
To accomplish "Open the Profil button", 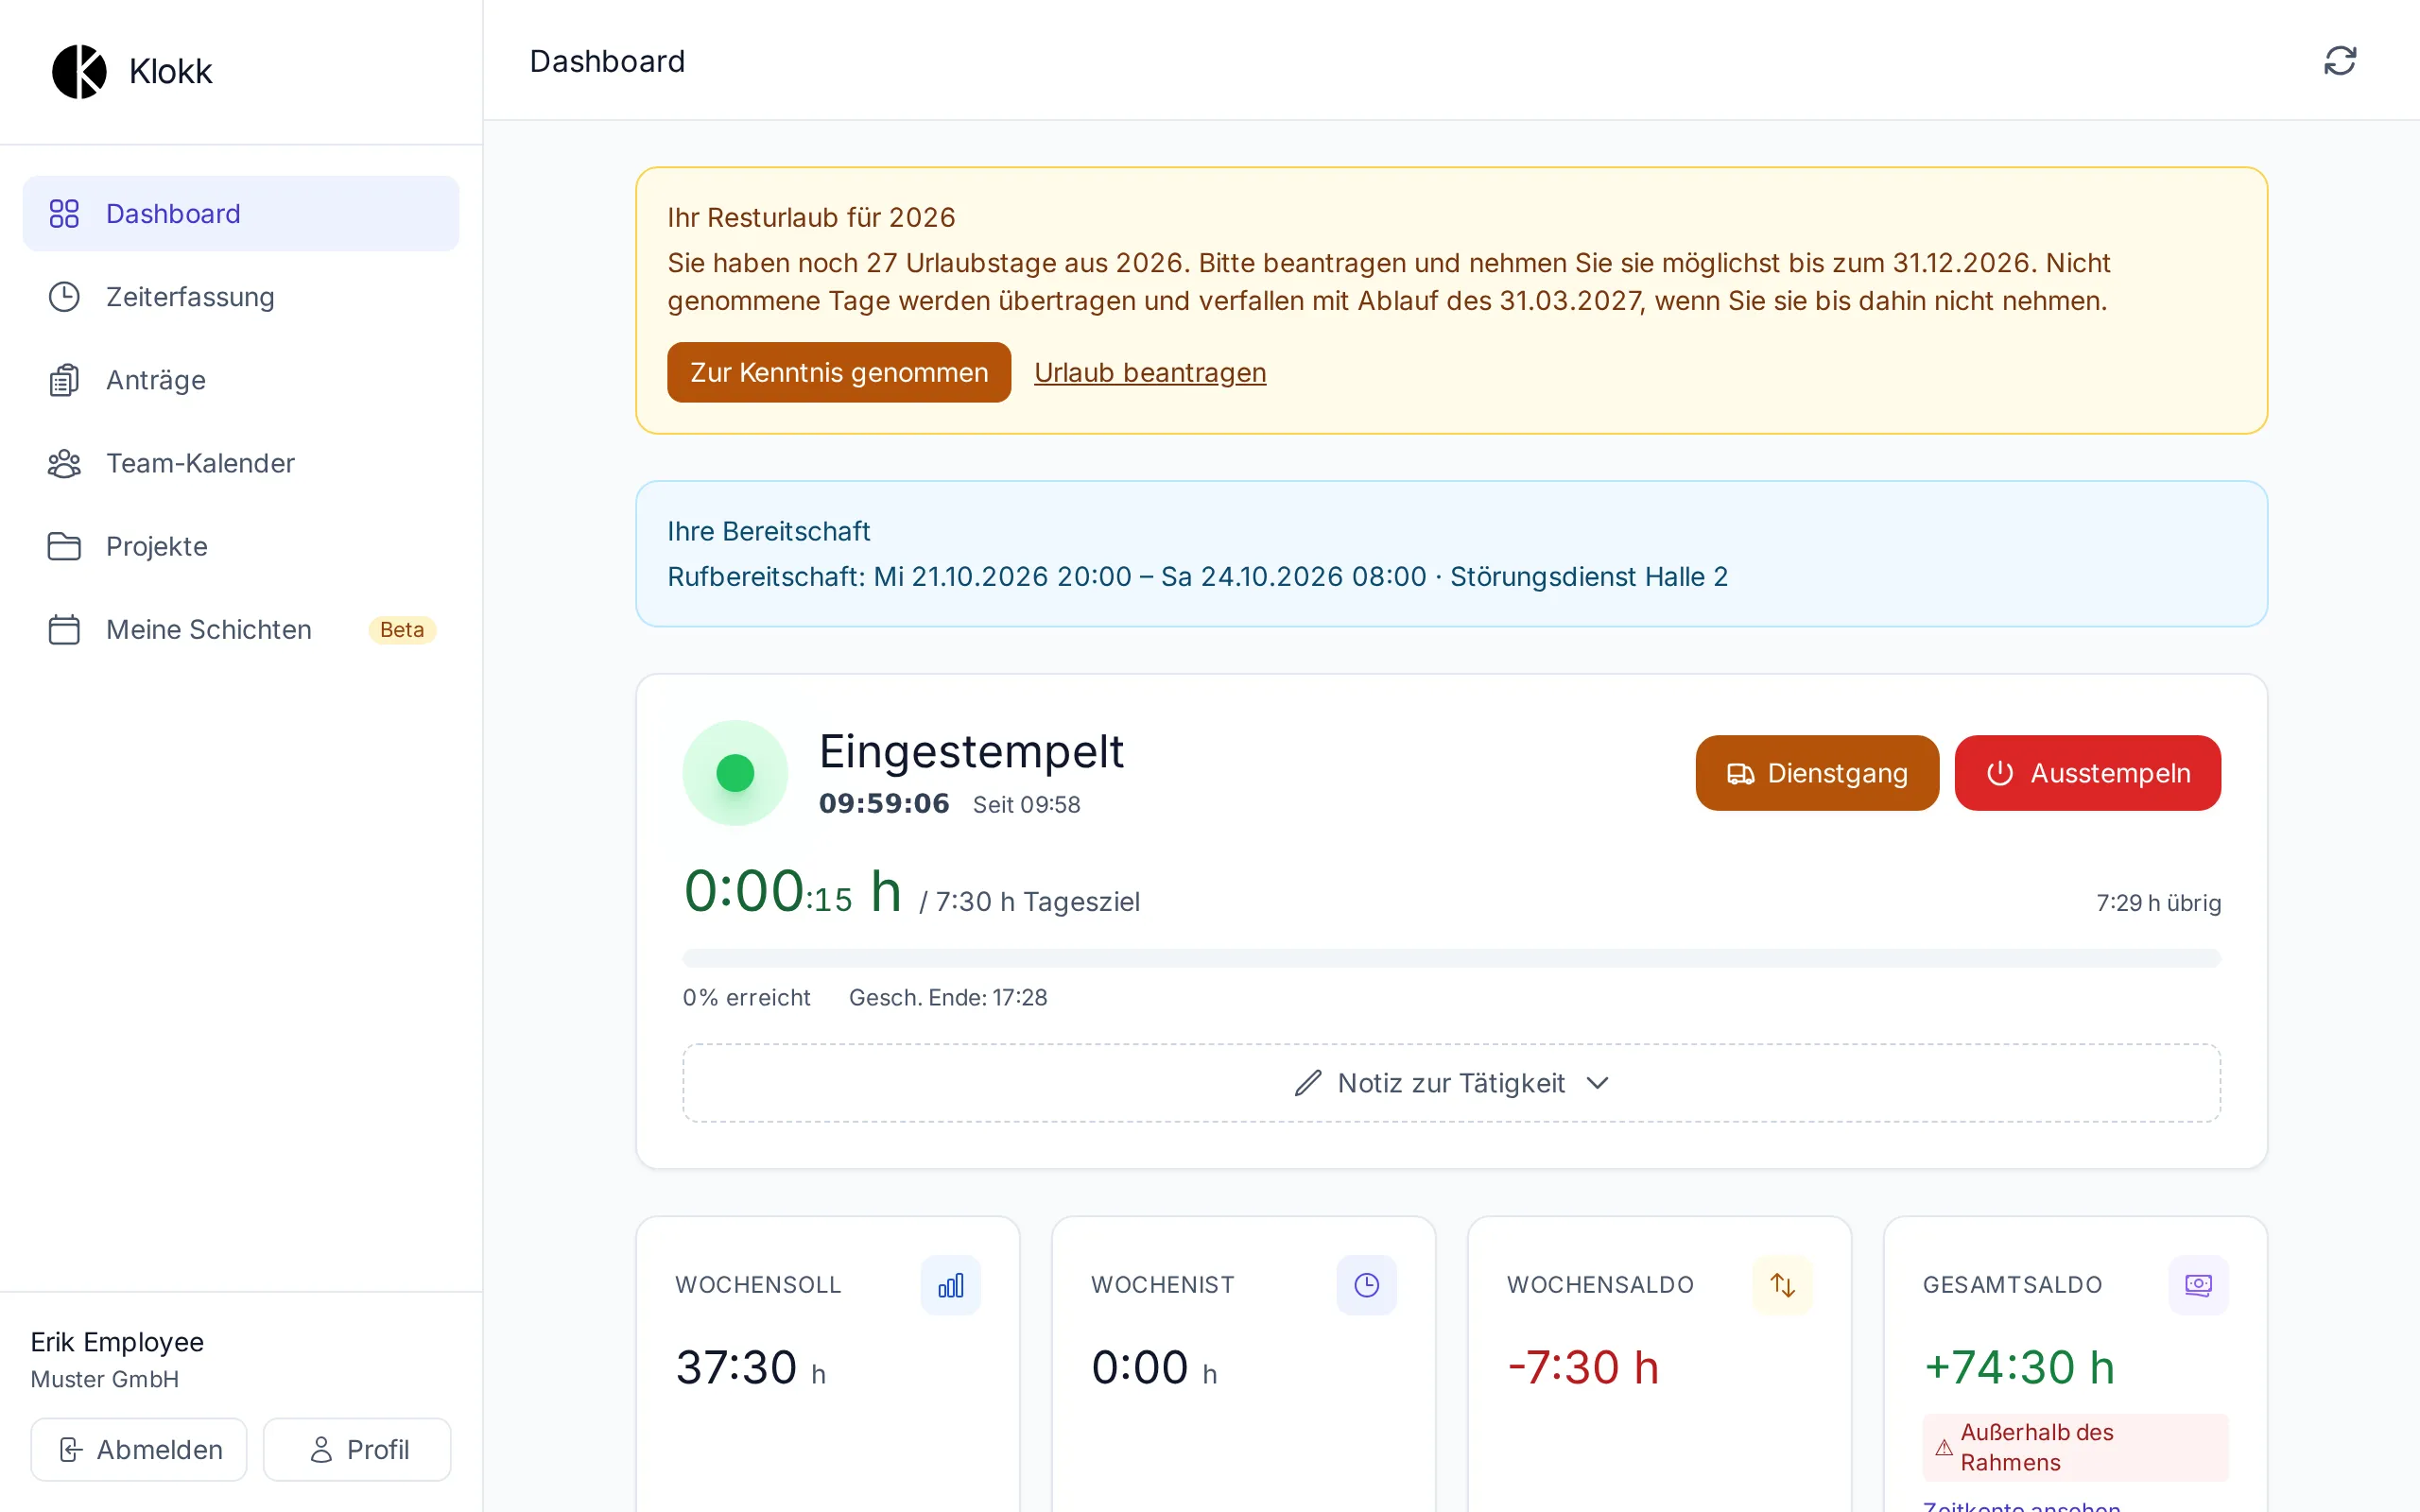I will 357,1449.
